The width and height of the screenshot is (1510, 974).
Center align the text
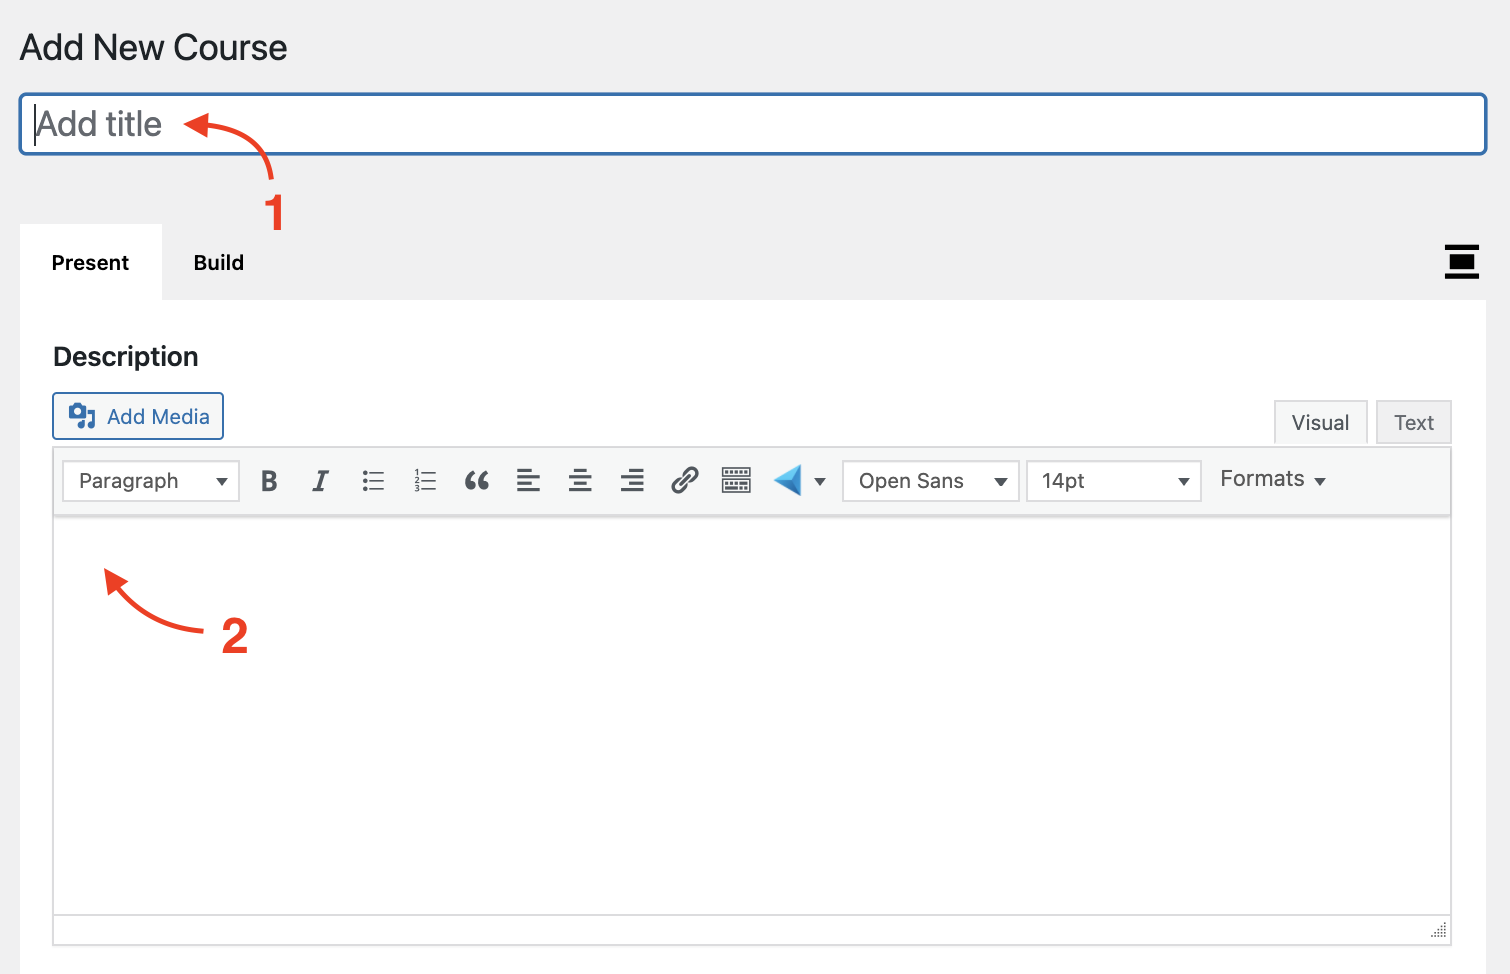tap(580, 481)
